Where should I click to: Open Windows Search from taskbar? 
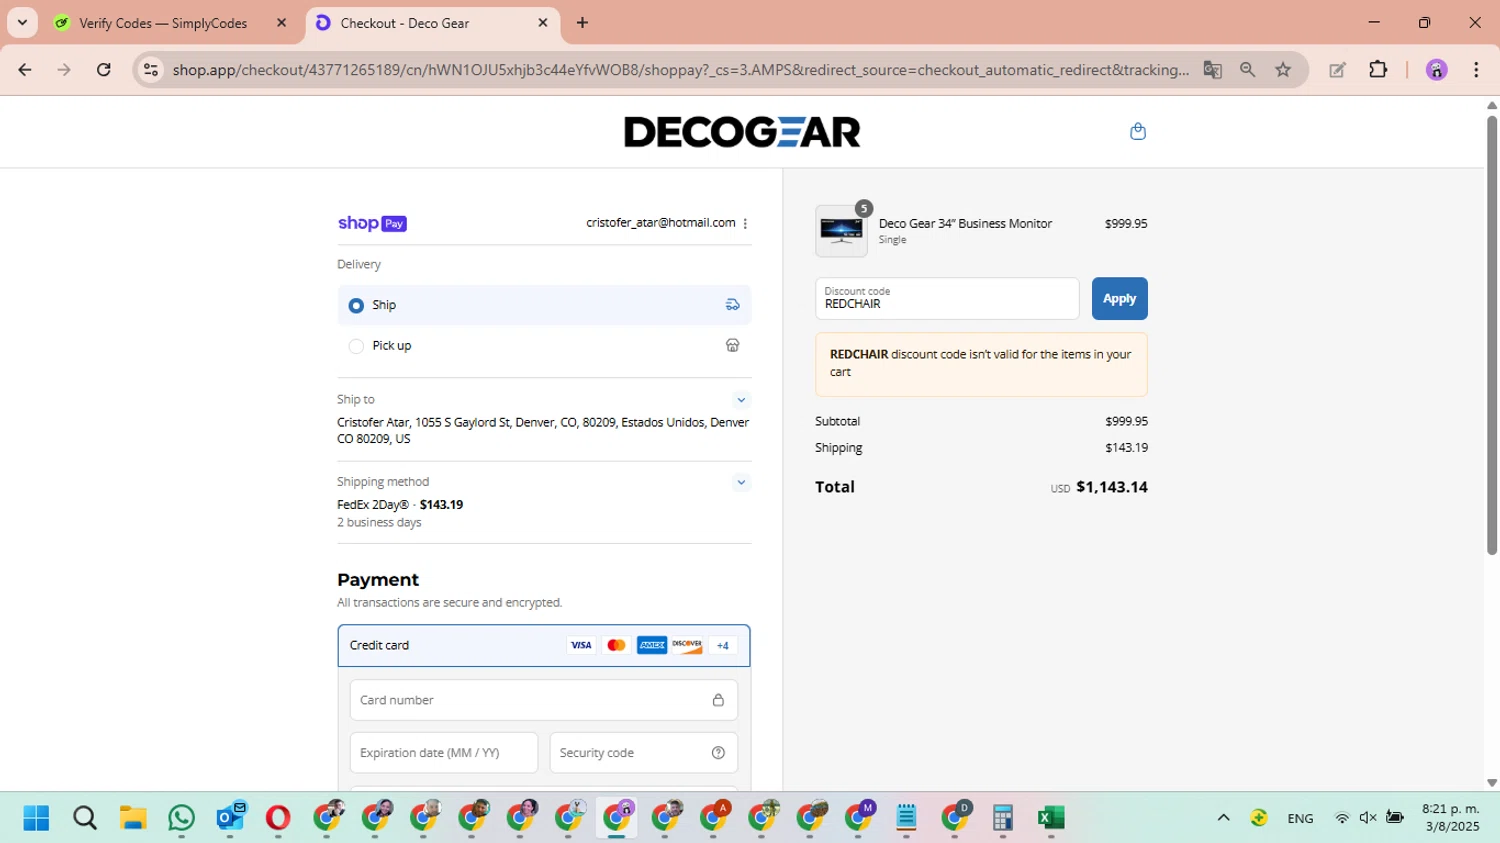click(x=85, y=818)
